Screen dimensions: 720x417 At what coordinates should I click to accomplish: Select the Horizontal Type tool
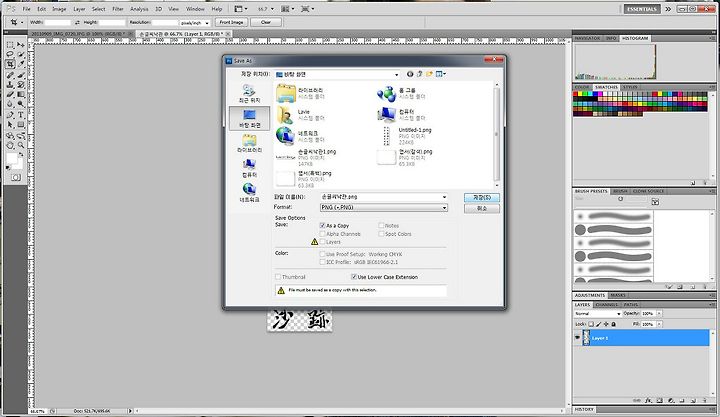pyautogui.click(x=21, y=115)
